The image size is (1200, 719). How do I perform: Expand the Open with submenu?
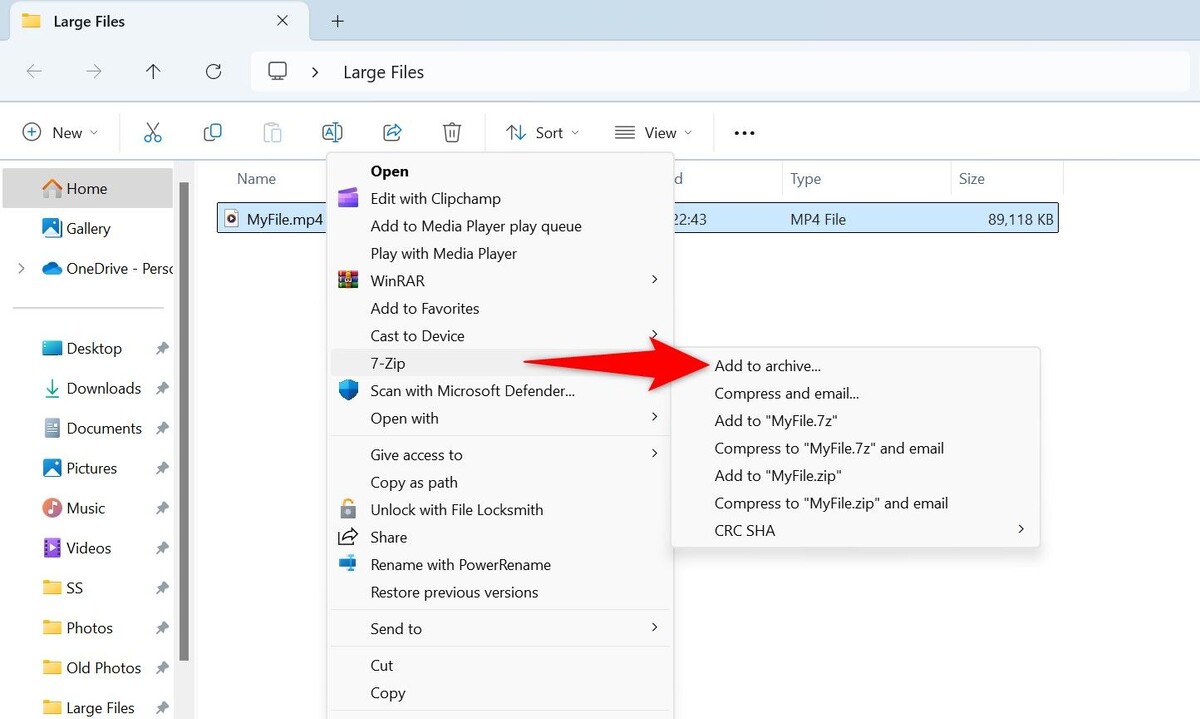pyautogui.click(x=655, y=417)
